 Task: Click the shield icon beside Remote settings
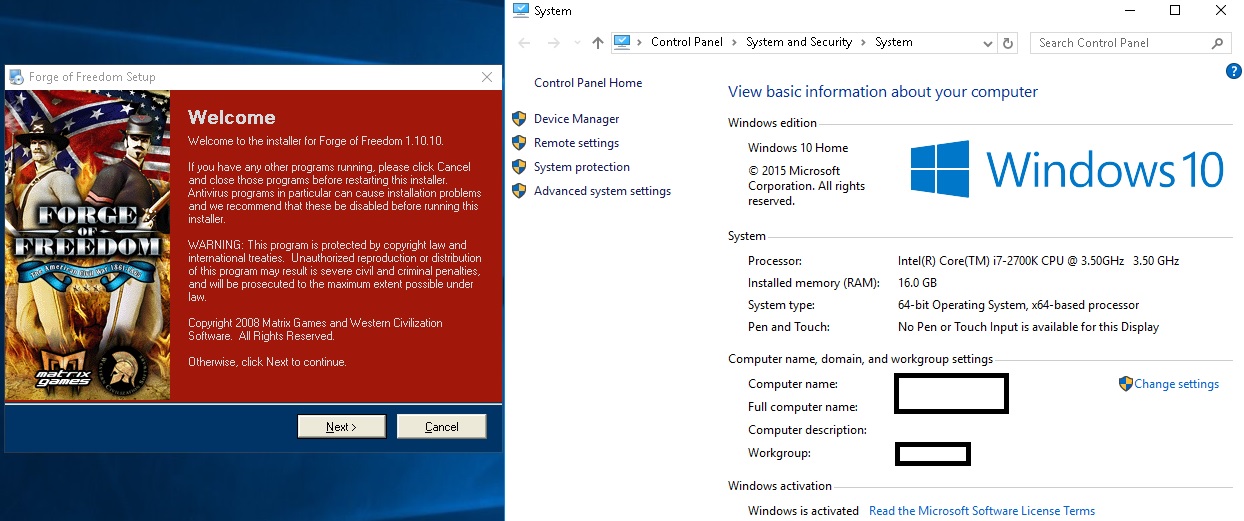pyautogui.click(x=519, y=143)
